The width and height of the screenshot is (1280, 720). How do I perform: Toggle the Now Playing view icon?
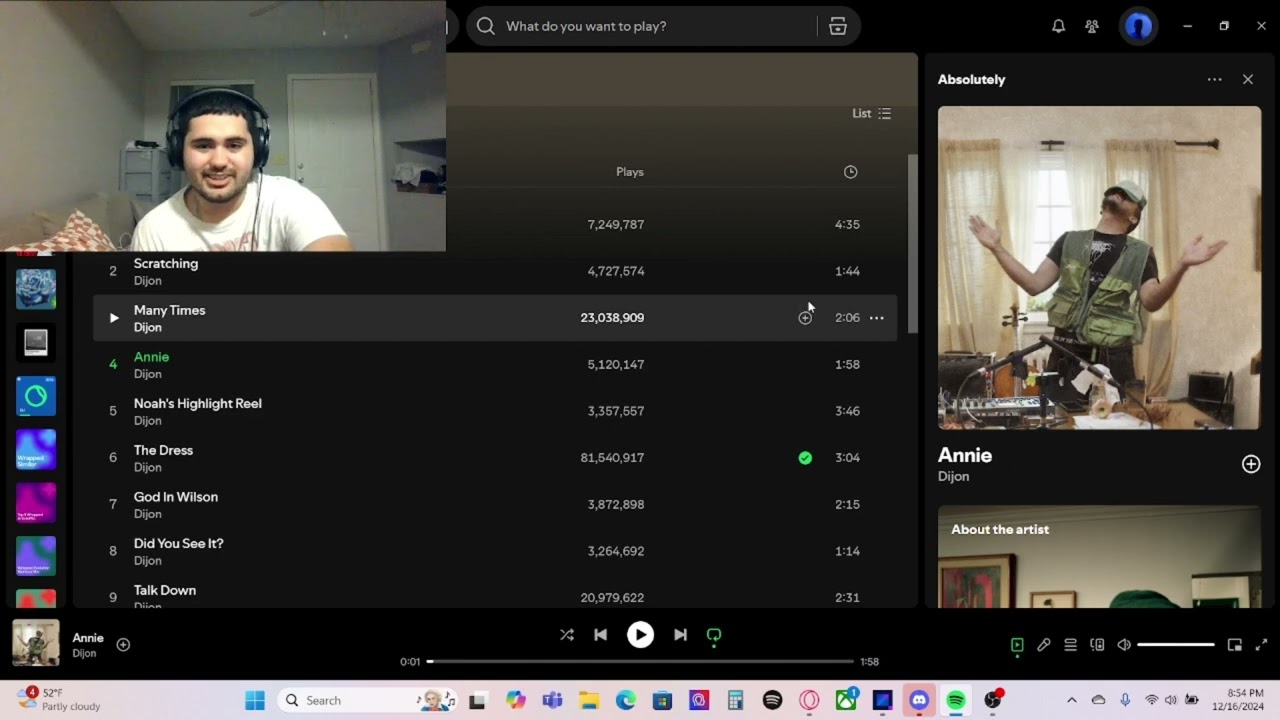coord(1017,645)
